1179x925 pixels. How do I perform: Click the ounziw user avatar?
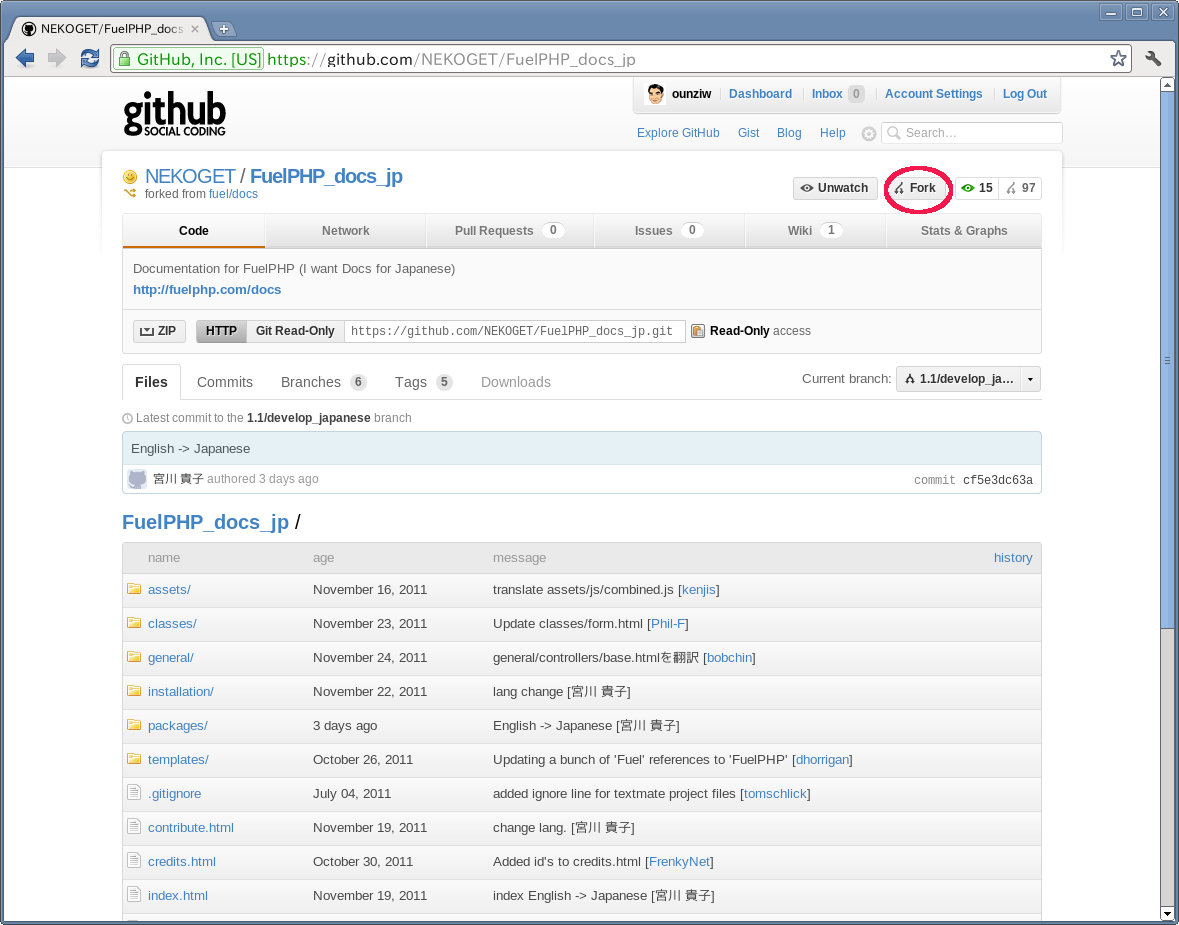[x=656, y=94]
